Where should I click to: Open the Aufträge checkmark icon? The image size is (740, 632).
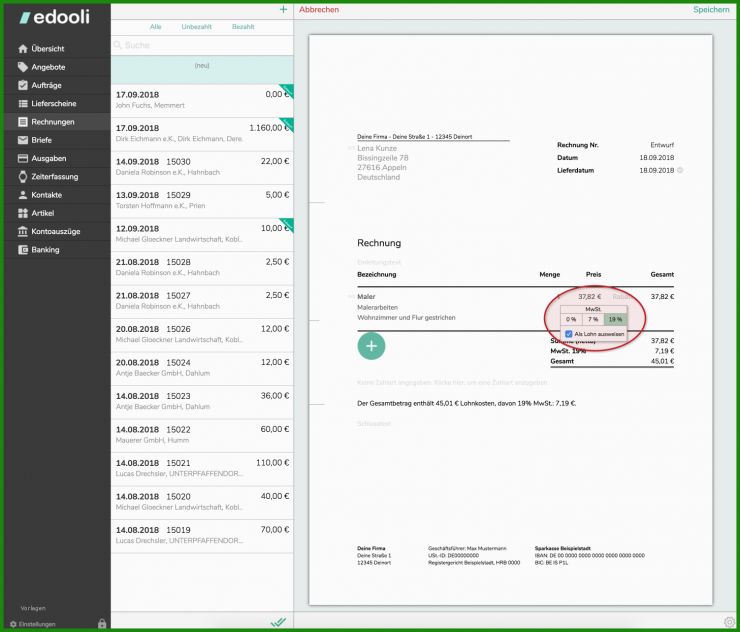(x=23, y=85)
